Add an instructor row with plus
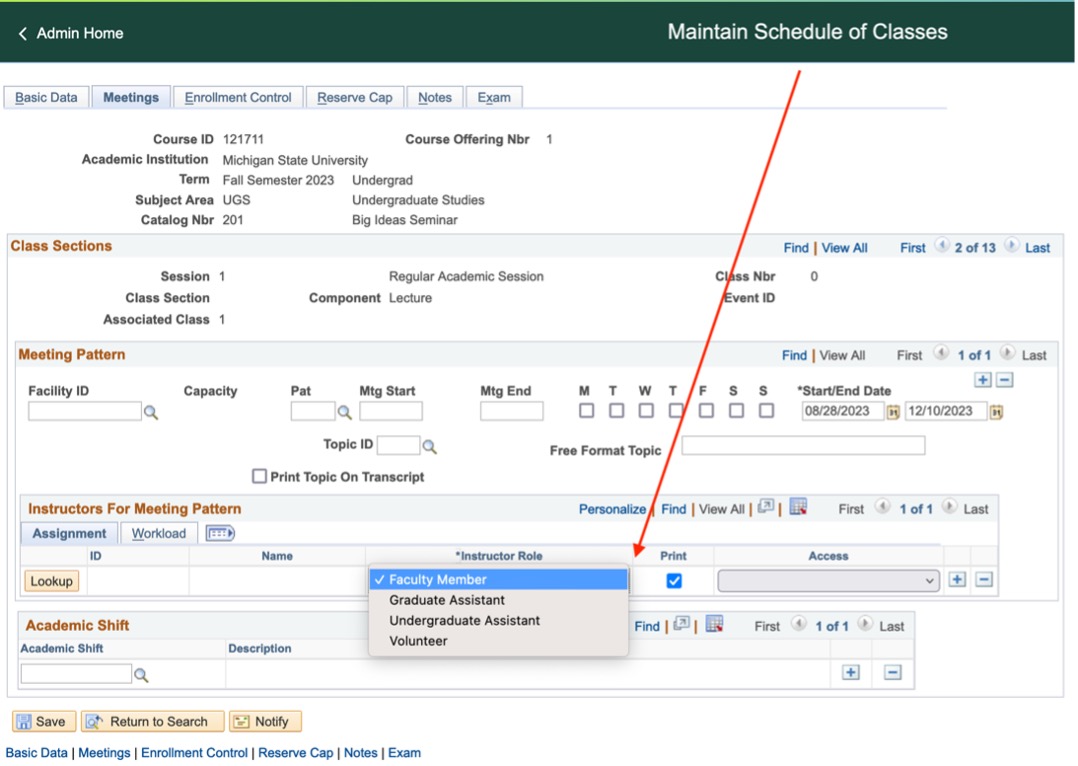The width and height of the screenshot is (1078, 766). click(957, 580)
